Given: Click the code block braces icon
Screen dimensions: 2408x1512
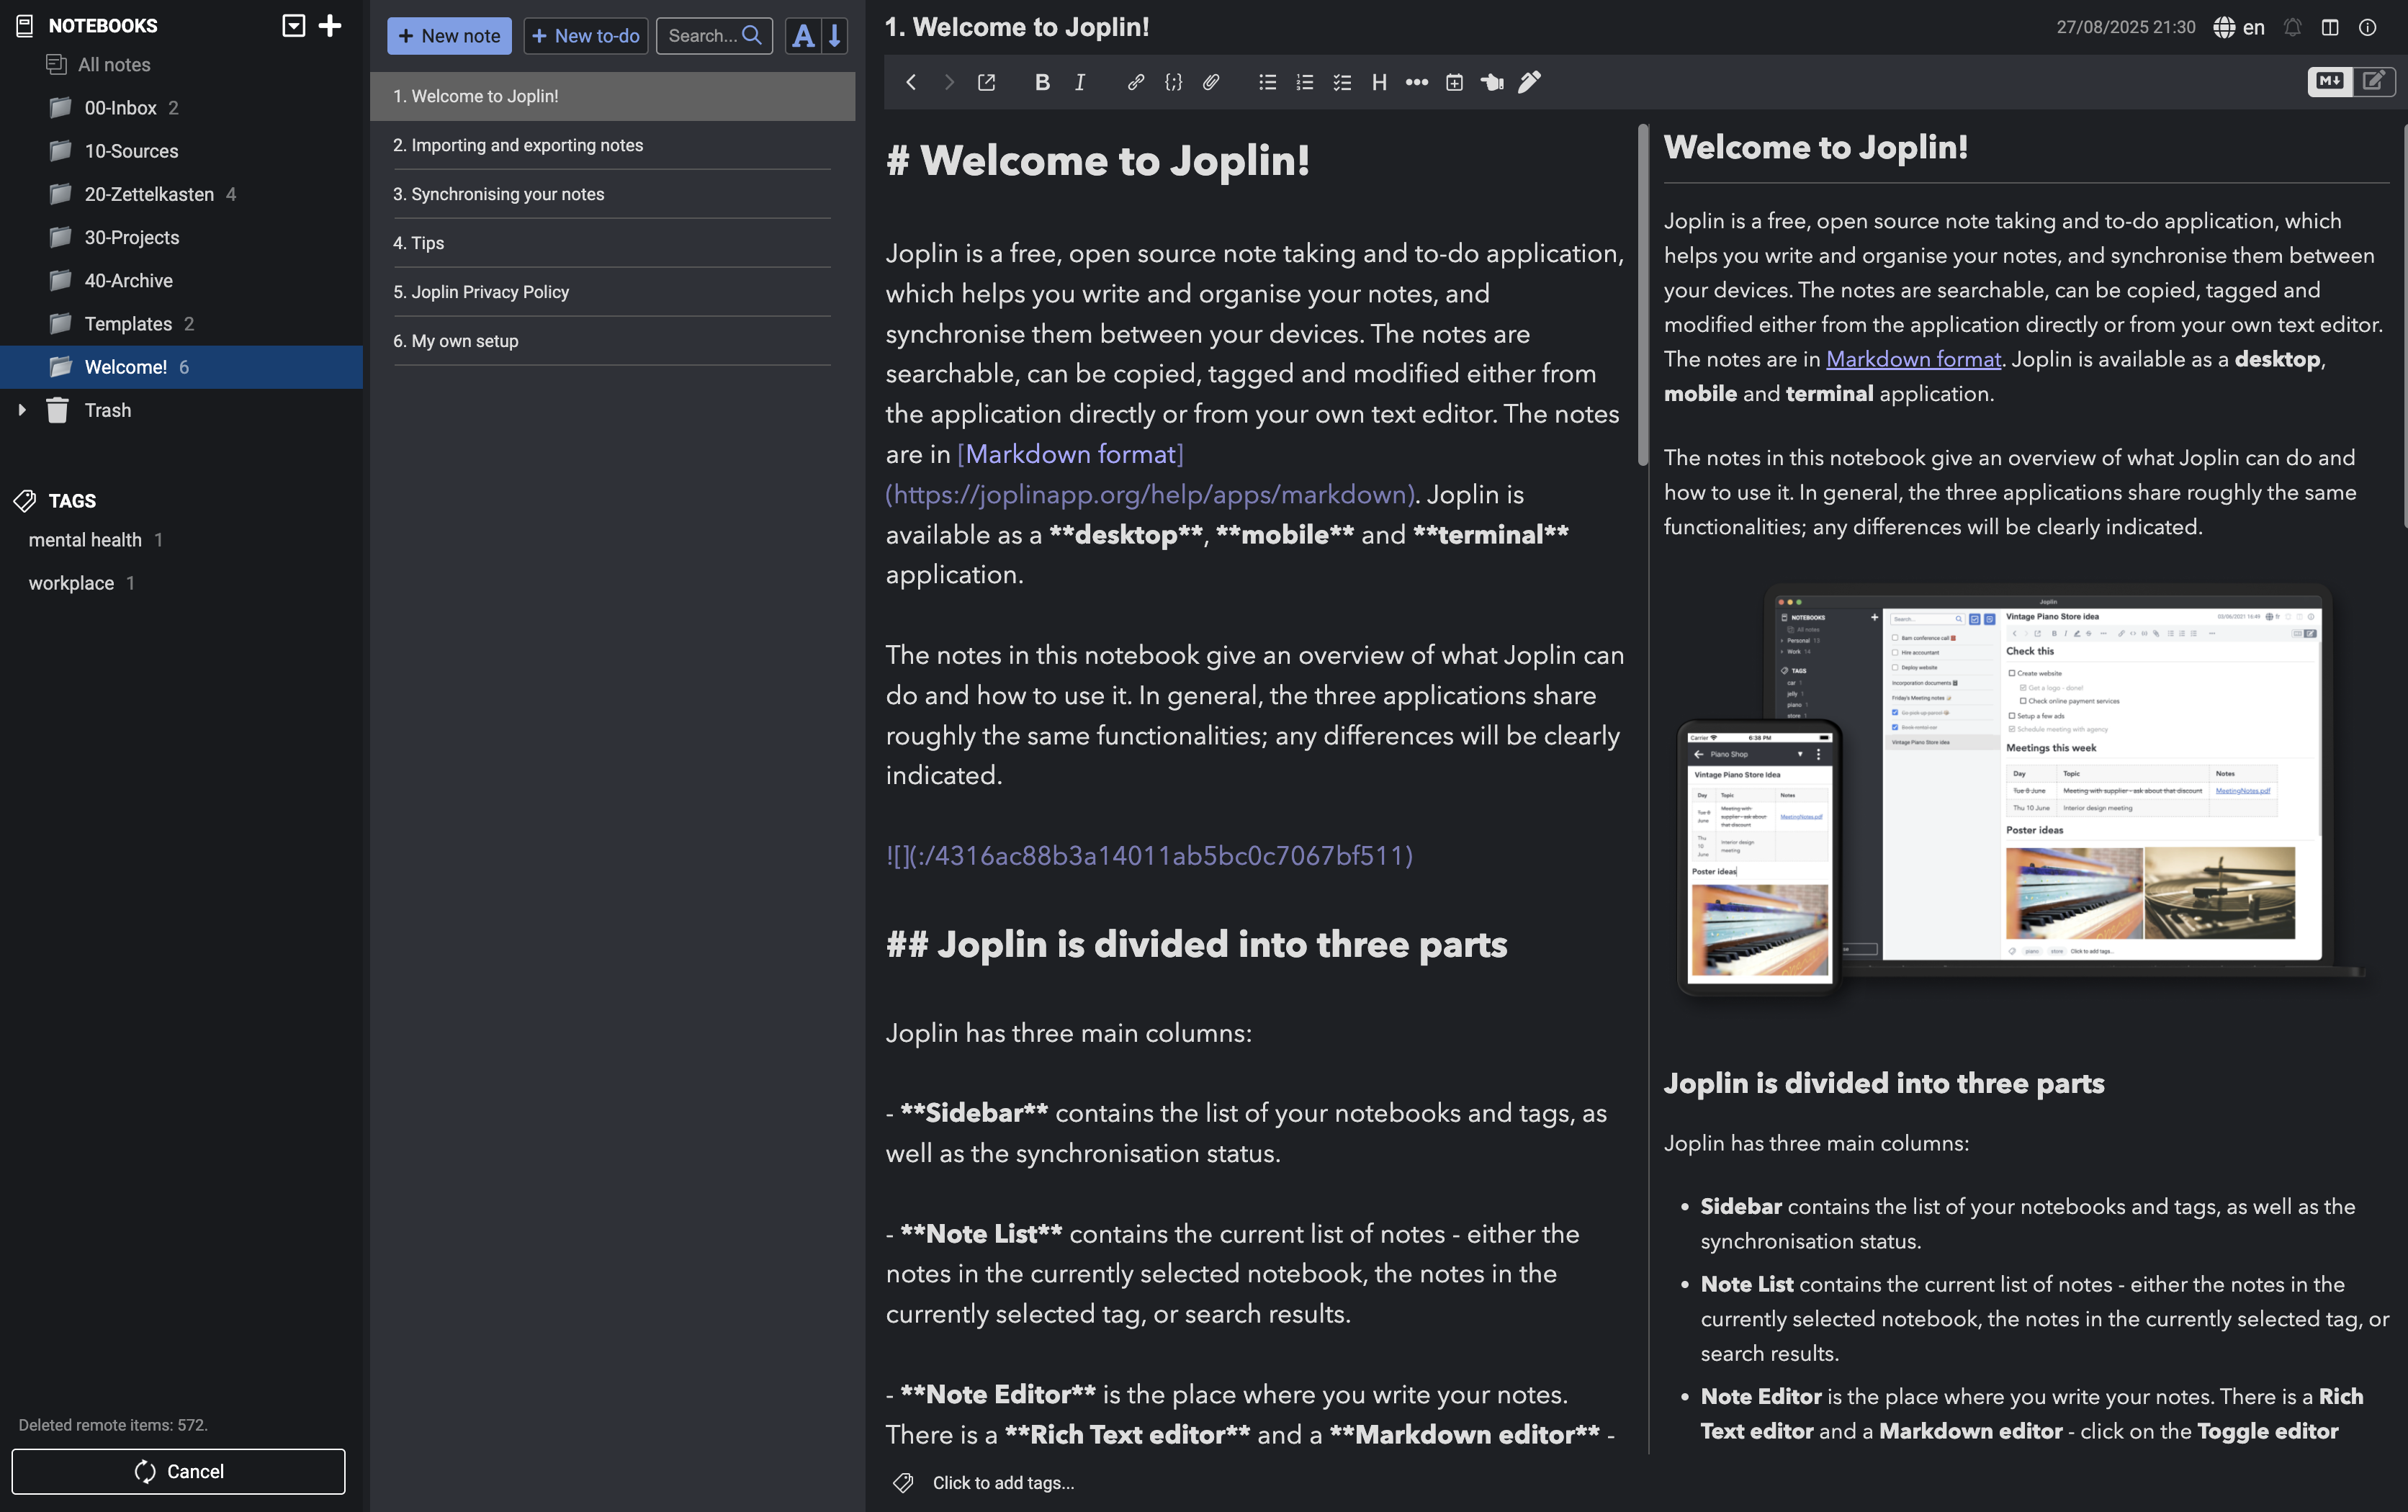Looking at the screenshot, I should pyautogui.click(x=1173, y=82).
